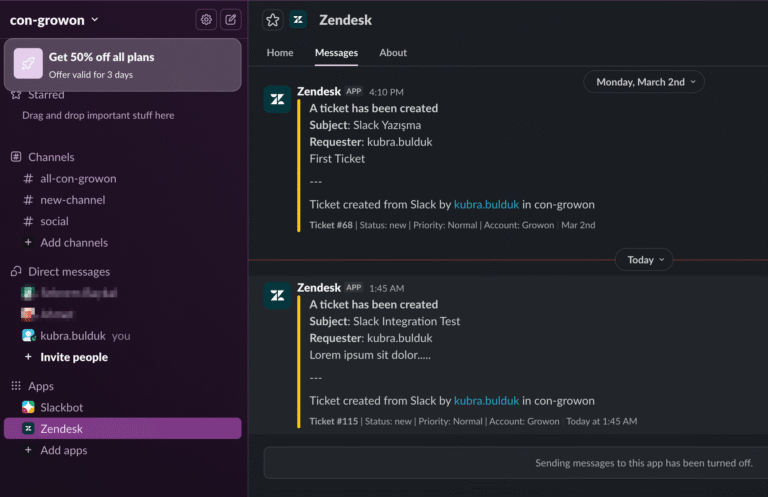Click the Apps grid icon
Image resolution: width=768 pixels, height=497 pixels.
[16, 386]
